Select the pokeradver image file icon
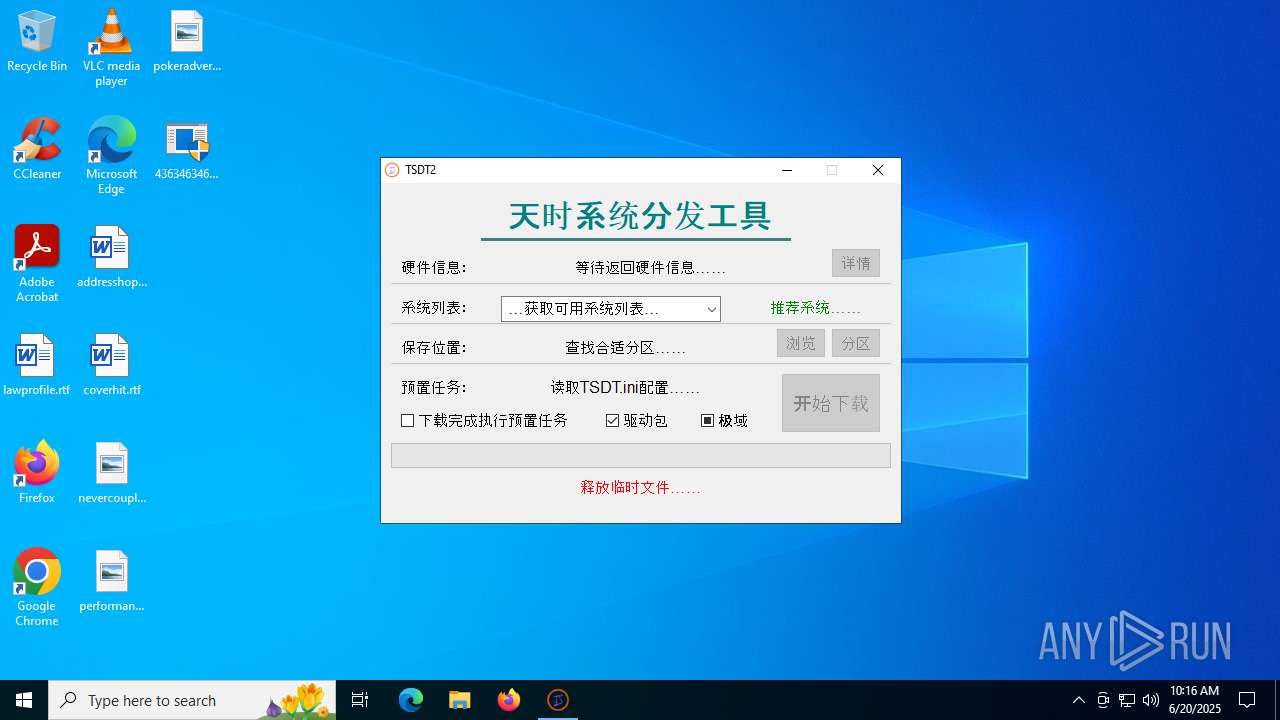This screenshot has width=1280, height=720. (187, 41)
